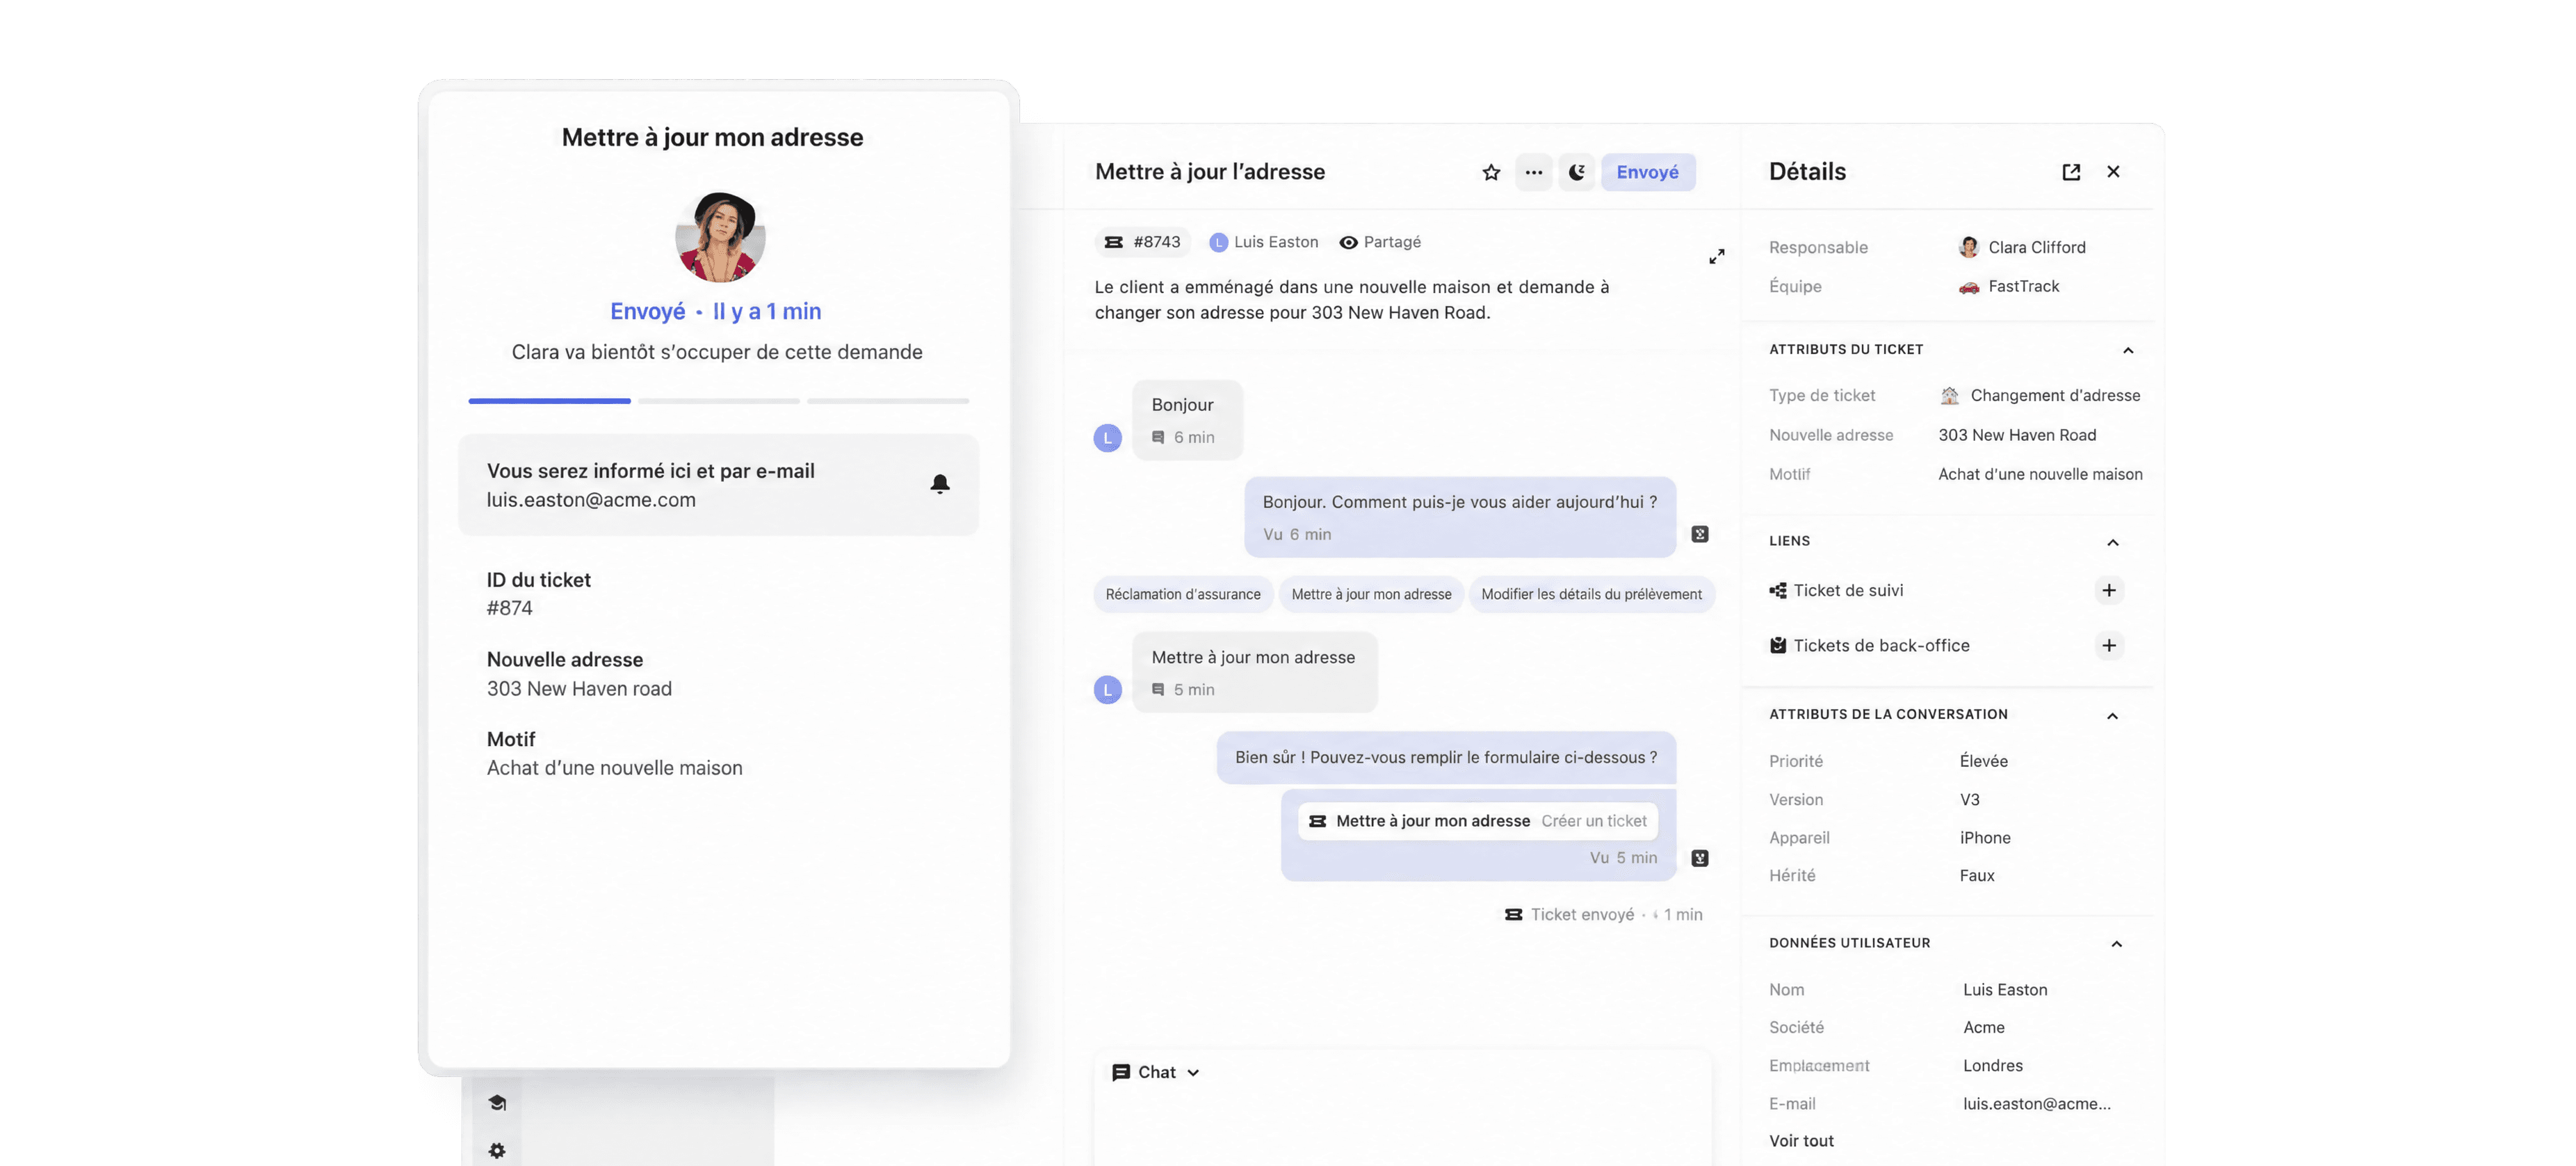Collapse the Données utilisateur section
Viewport: 2576px width, 1166px height.
2116,944
